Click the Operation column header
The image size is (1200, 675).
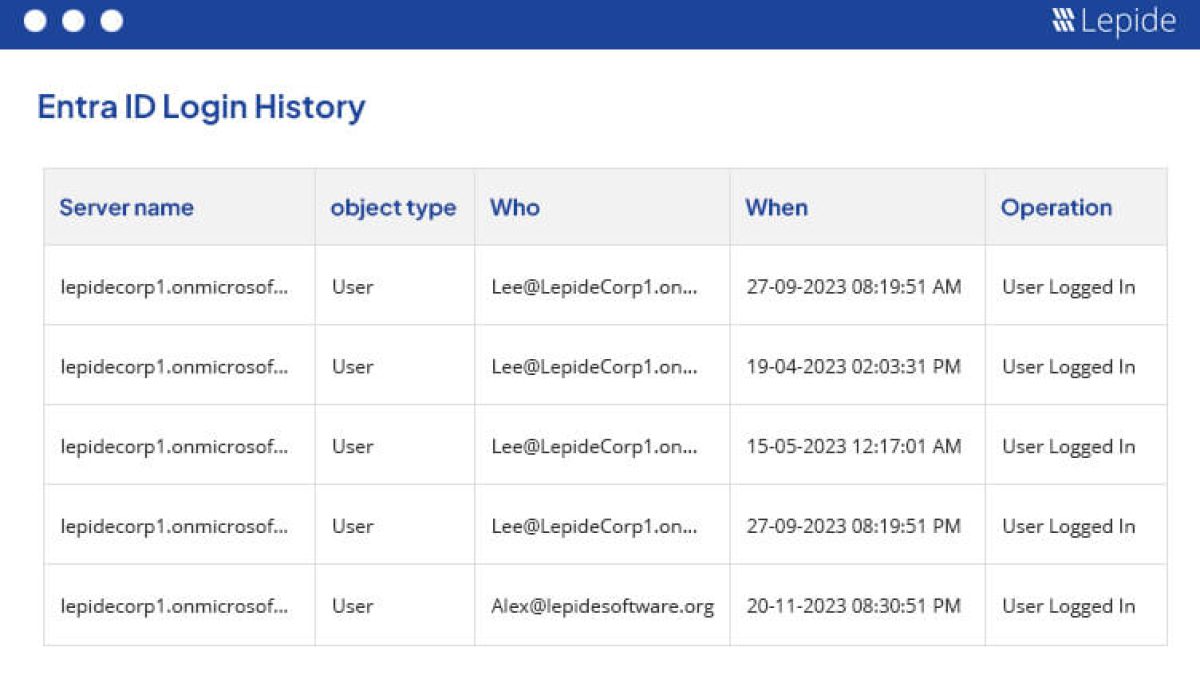click(1056, 208)
